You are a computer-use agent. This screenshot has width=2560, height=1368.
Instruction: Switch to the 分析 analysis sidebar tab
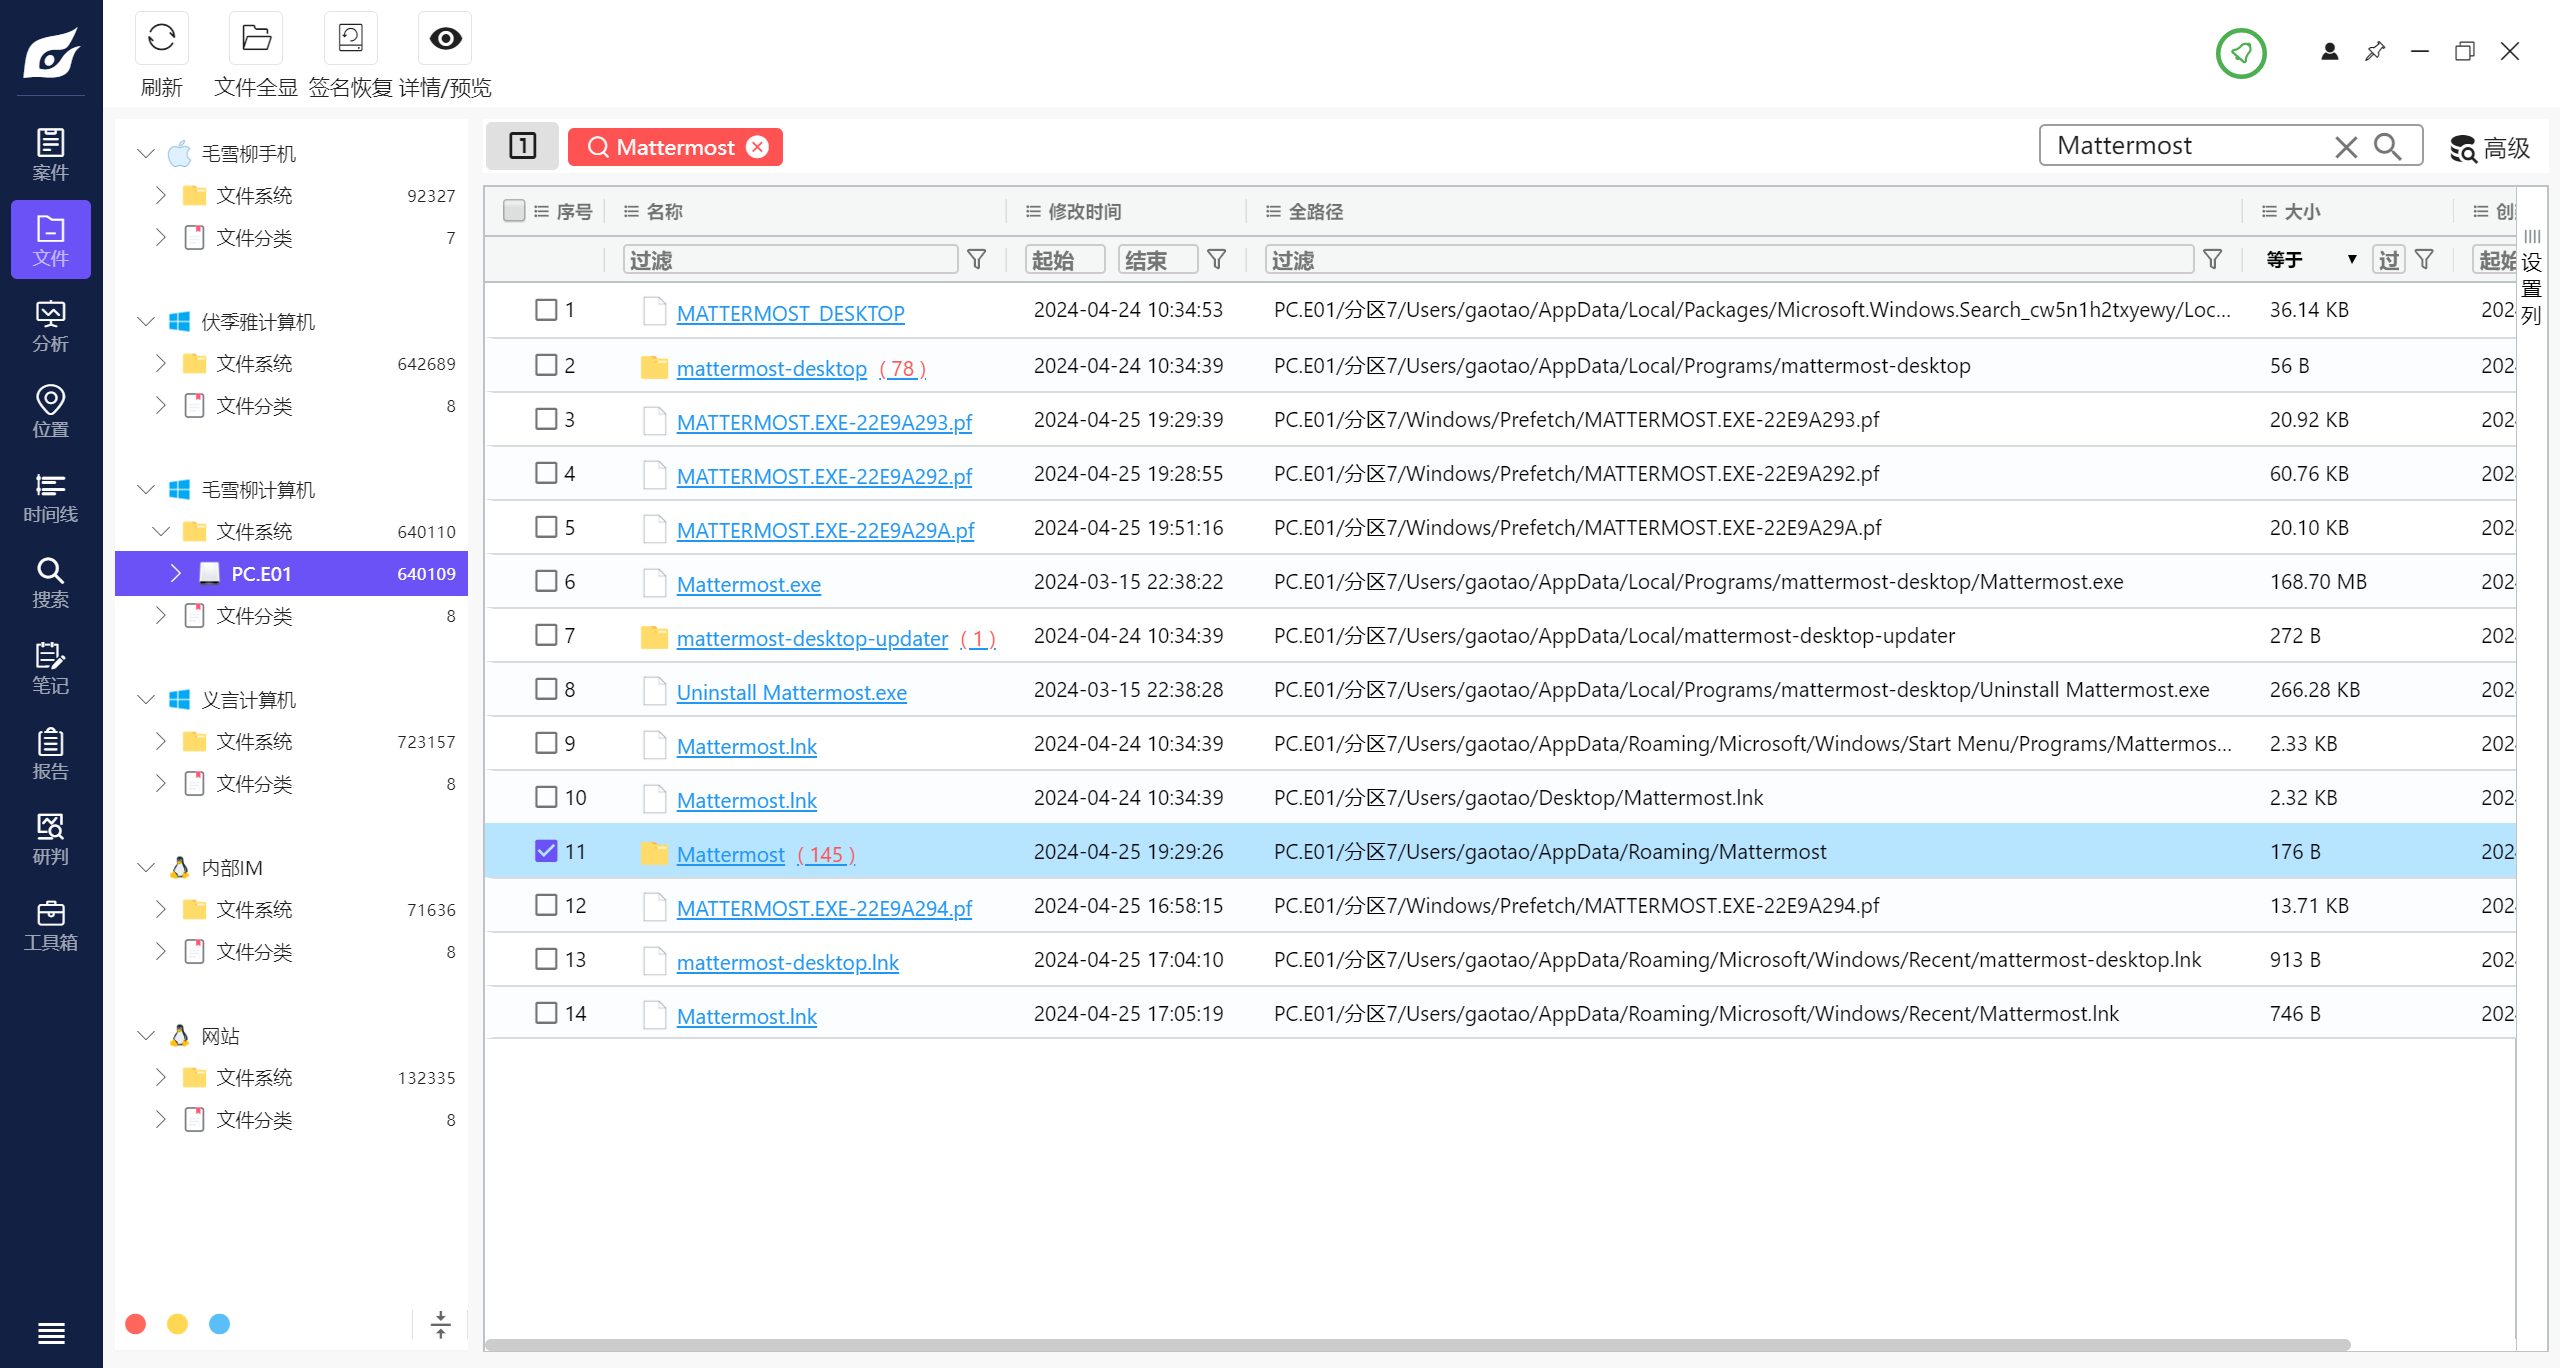pyautogui.click(x=50, y=327)
